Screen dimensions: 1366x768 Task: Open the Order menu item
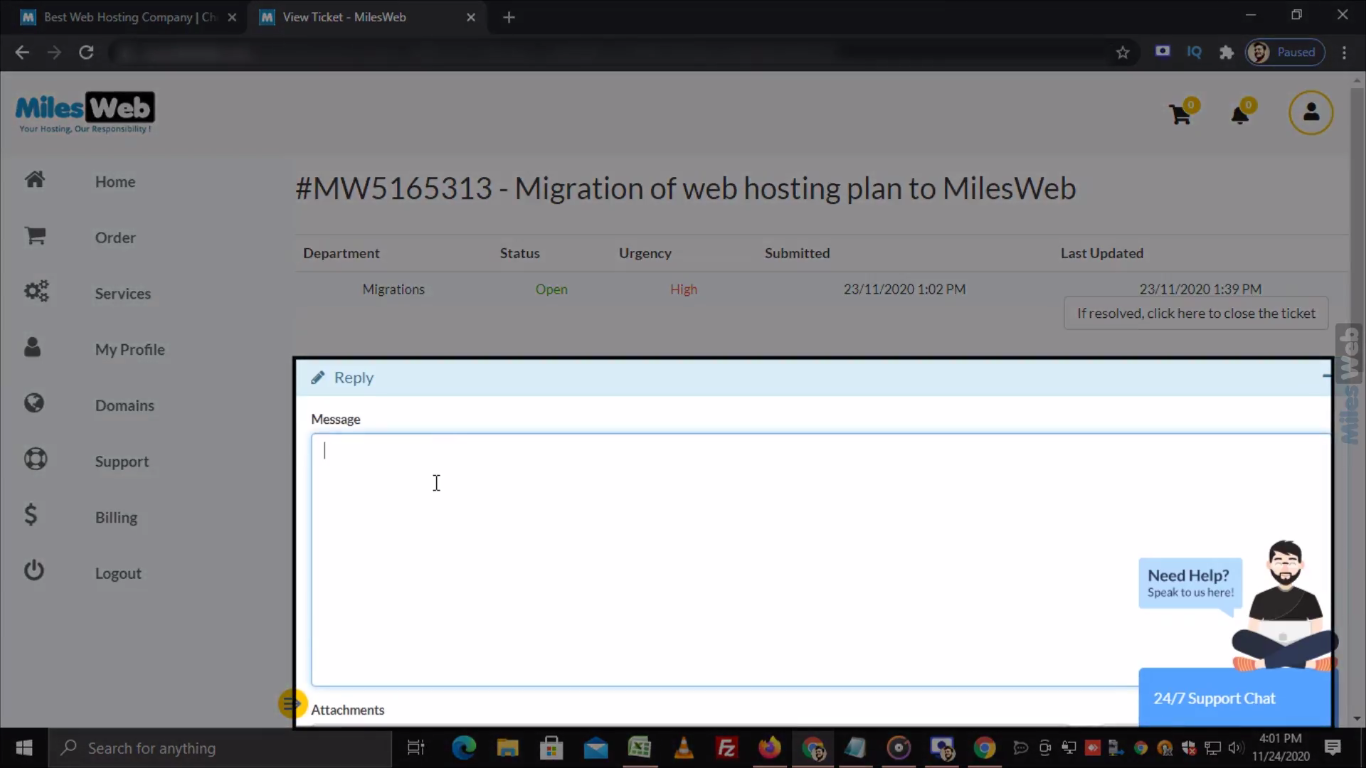pos(115,237)
